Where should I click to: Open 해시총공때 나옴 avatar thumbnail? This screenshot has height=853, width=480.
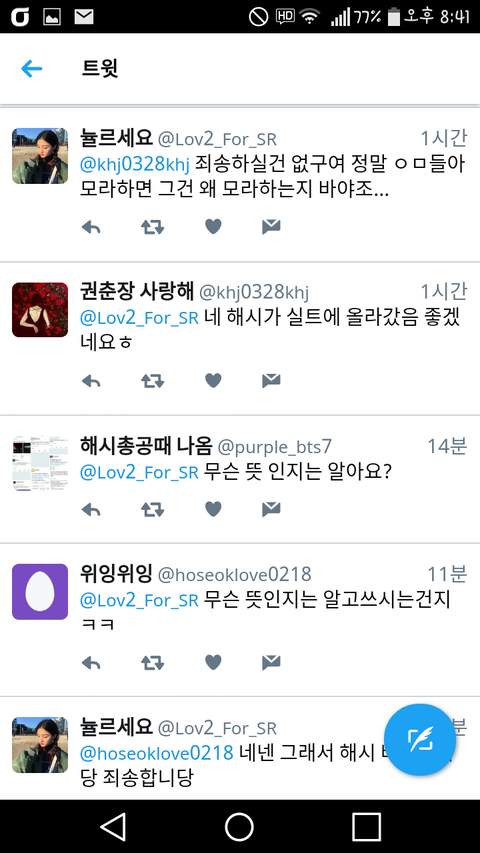tap(40, 463)
